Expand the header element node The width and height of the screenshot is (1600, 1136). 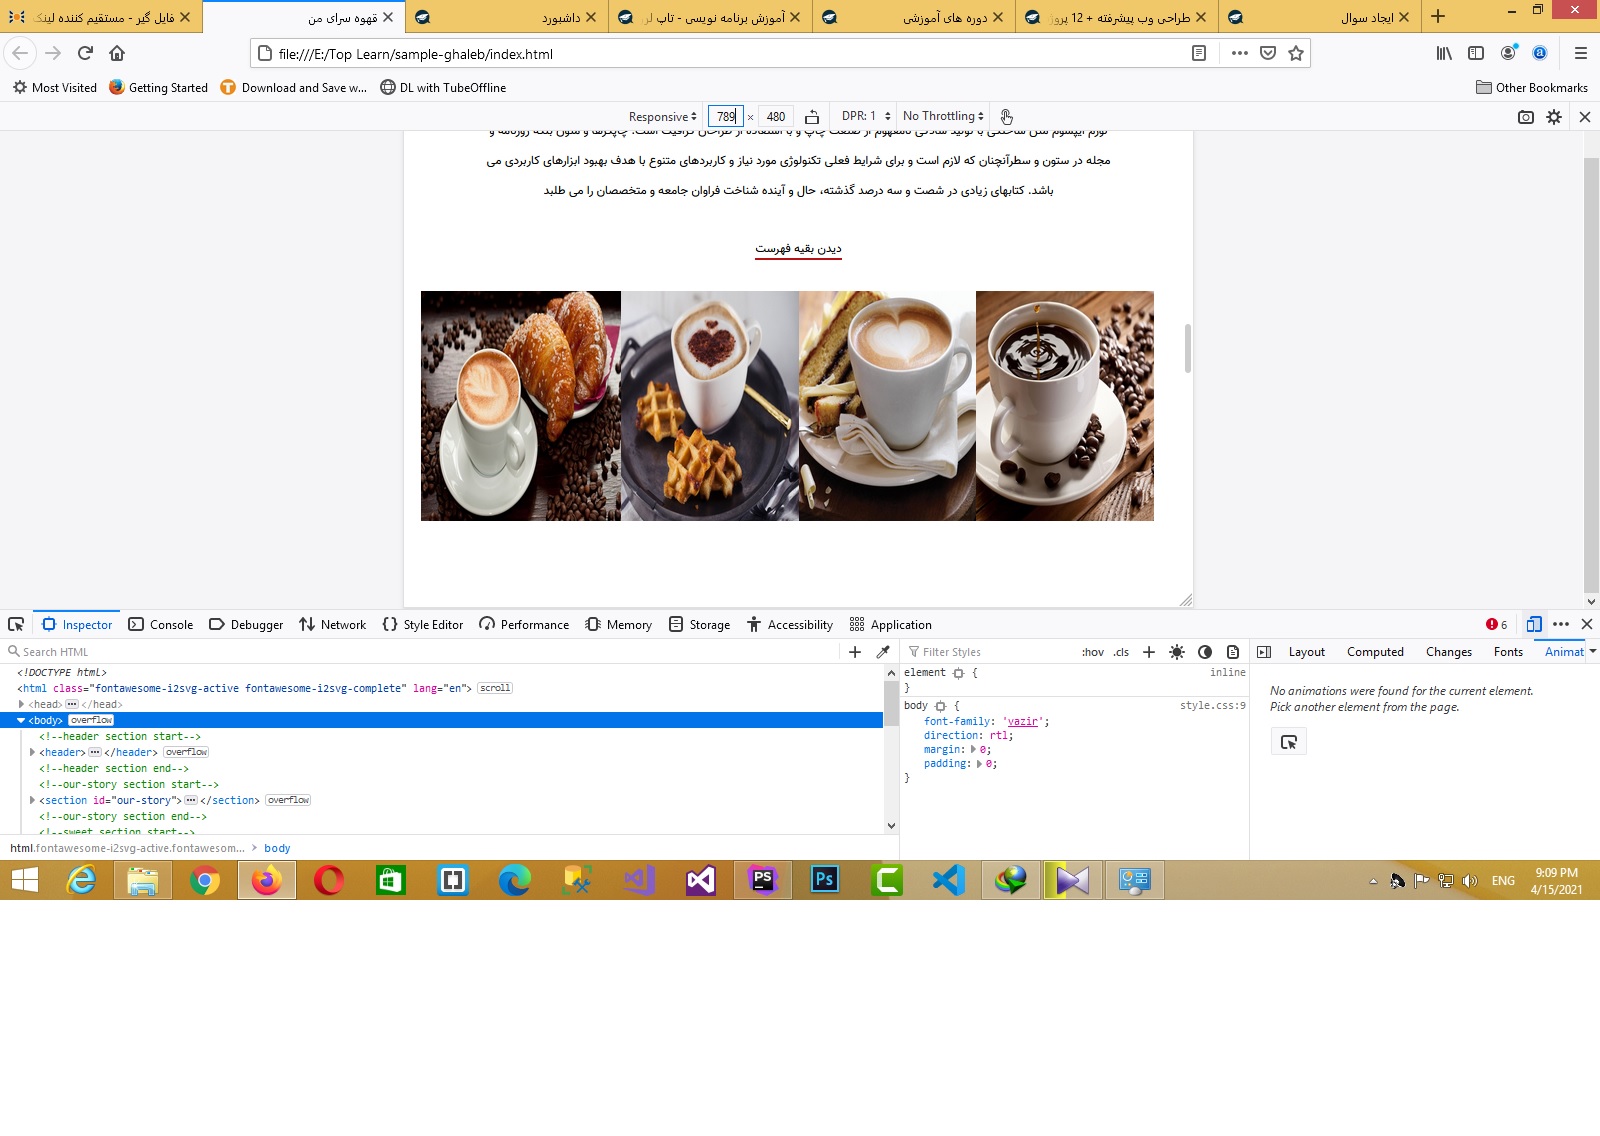pyautogui.click(x=32, y=752)
